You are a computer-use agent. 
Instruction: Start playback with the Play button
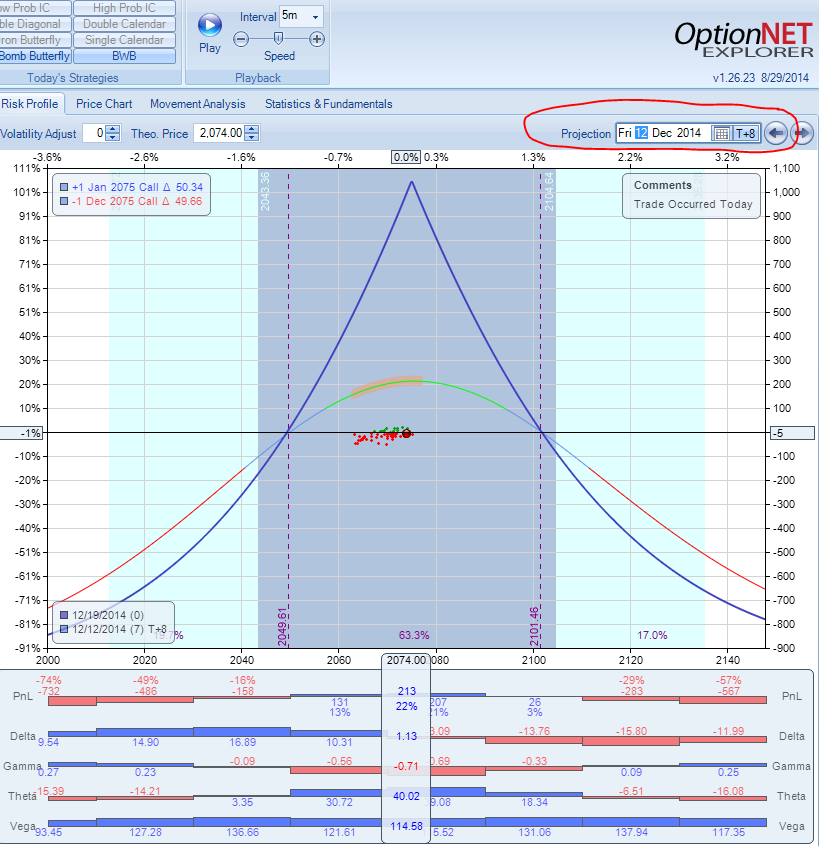(210, 25)
